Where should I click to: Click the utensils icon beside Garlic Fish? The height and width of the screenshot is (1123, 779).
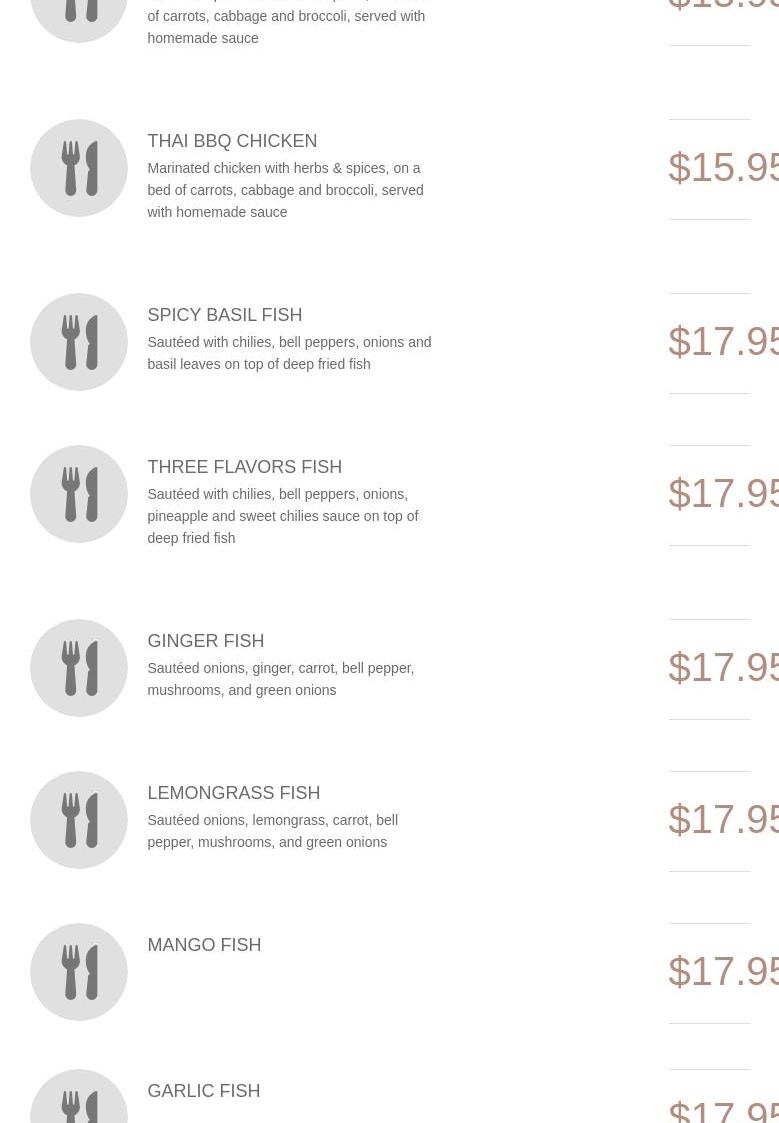pos(79,1100)
